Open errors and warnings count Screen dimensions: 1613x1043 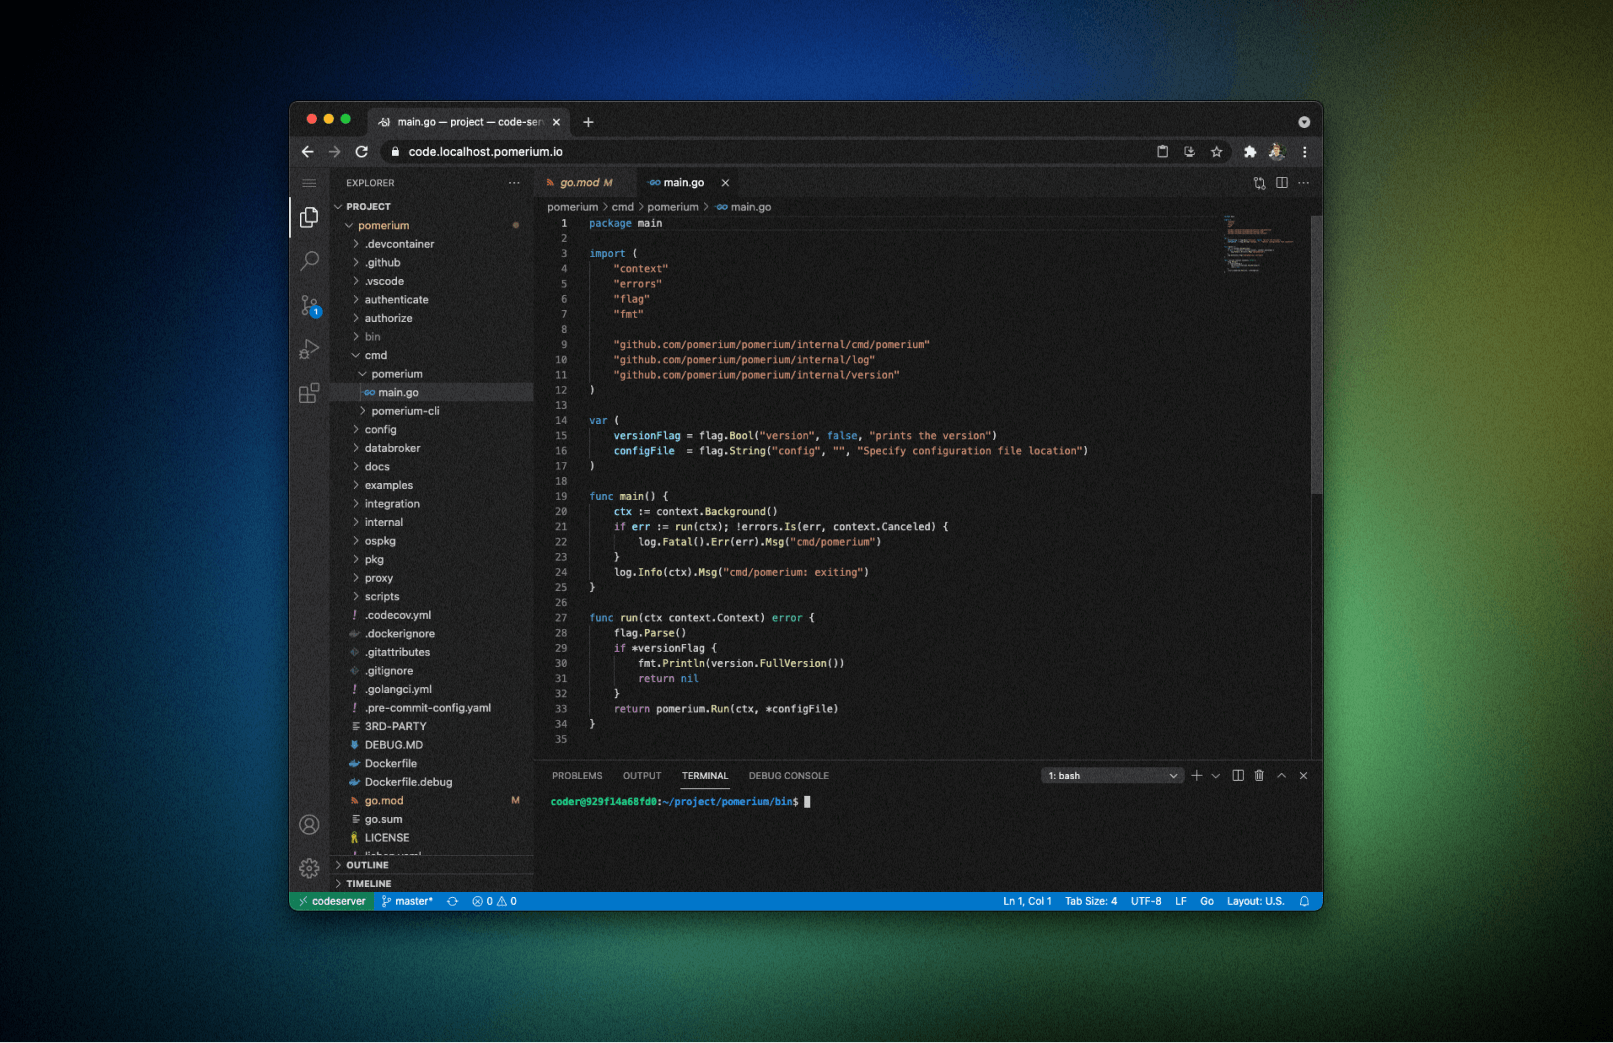494,902
